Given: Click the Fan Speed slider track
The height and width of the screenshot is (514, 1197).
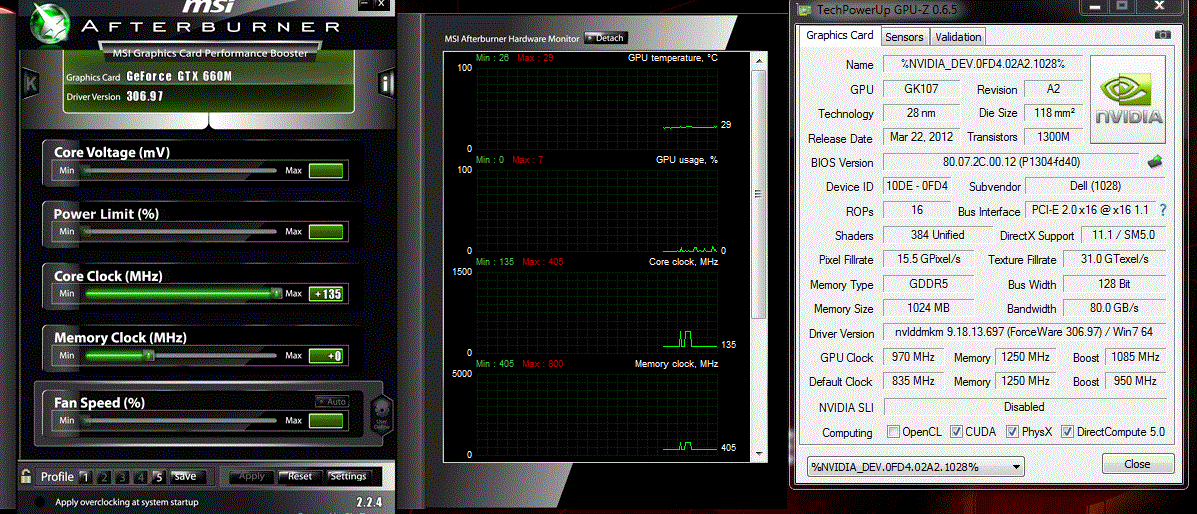Looking at the screenshot, I should (x=179, y=421).
